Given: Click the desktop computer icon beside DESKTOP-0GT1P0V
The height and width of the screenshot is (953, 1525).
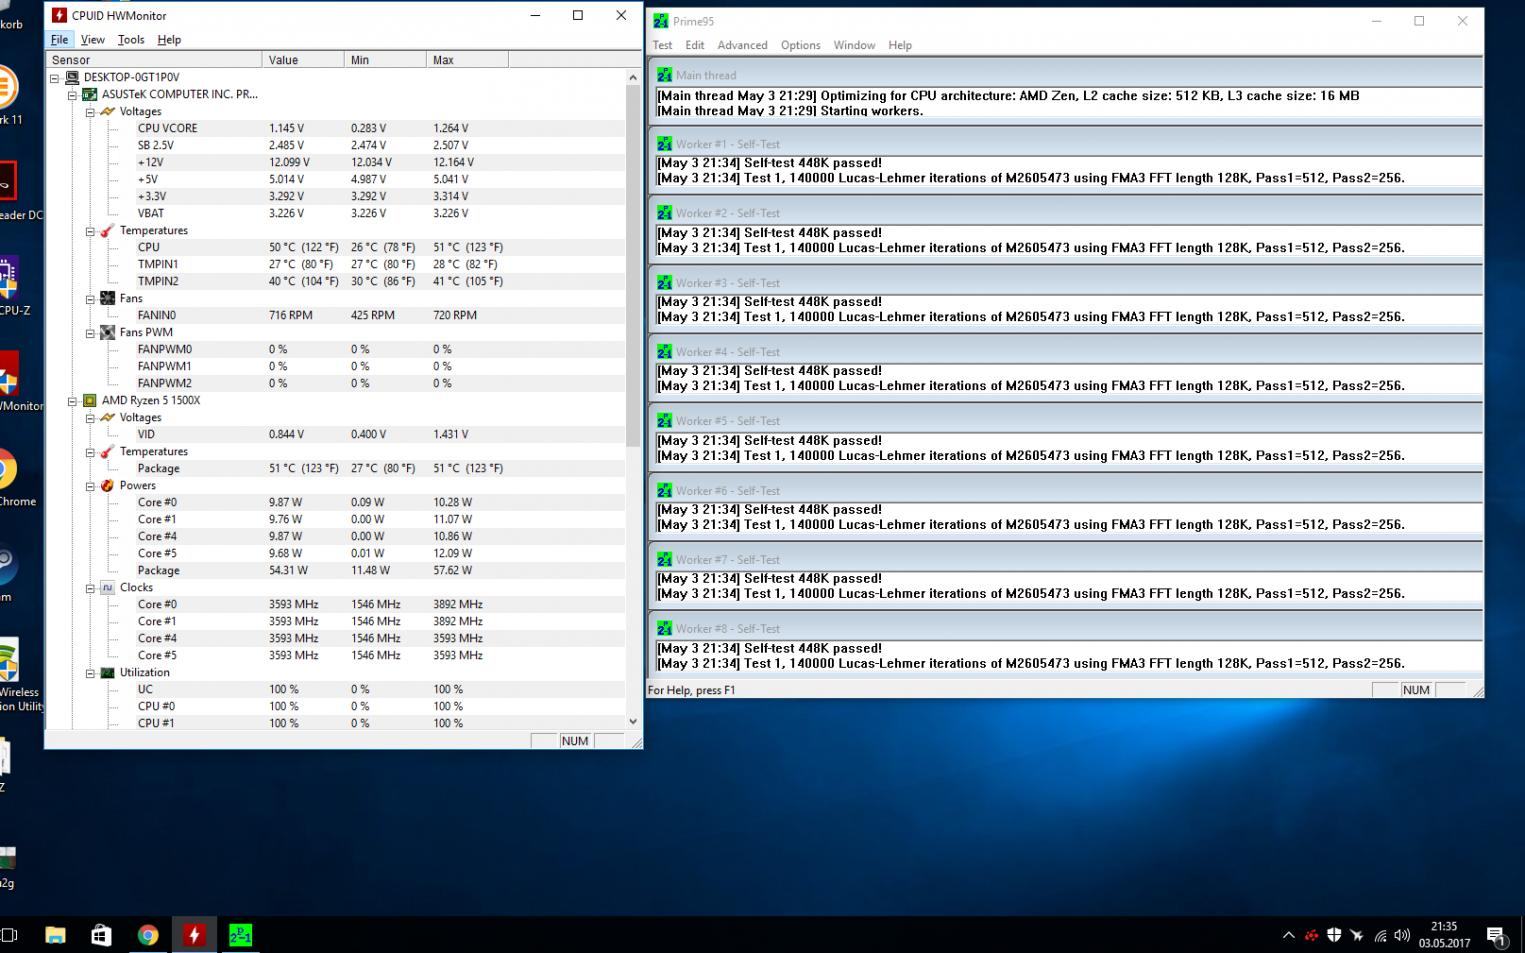Looking at the screenshot, I should [72, 77].
